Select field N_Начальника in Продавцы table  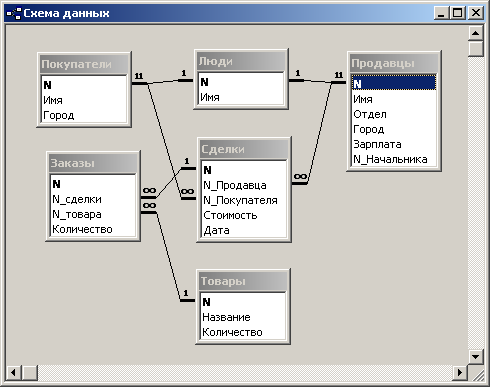394,159
